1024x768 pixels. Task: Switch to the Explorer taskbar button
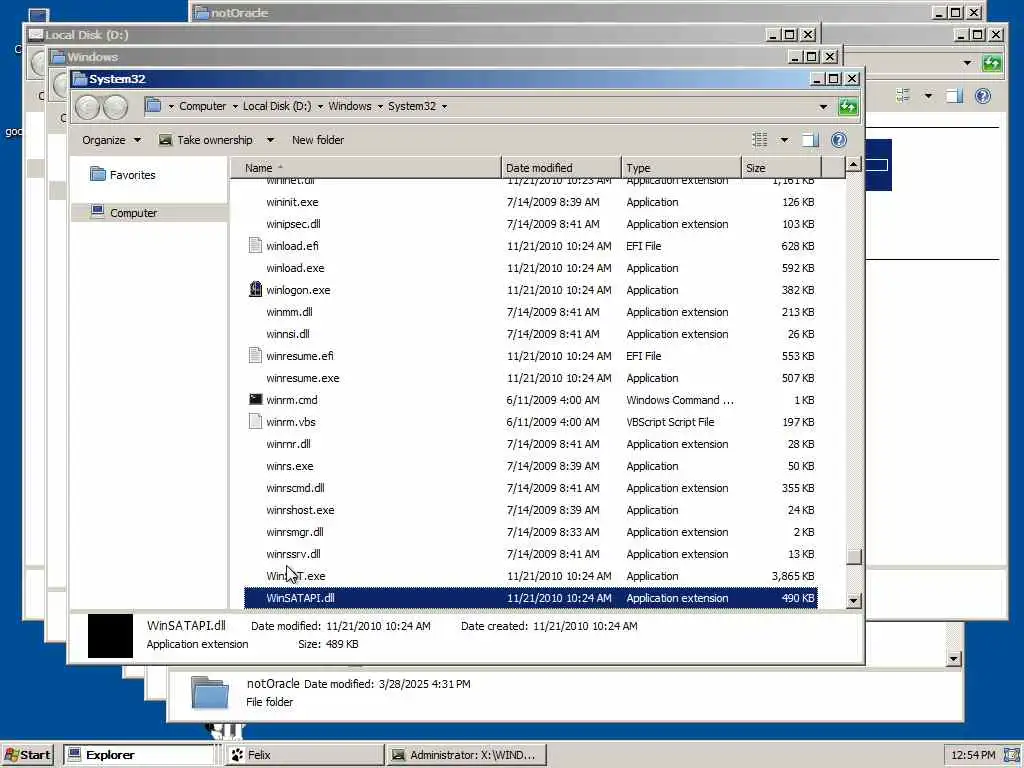click(x=139, y=755)
